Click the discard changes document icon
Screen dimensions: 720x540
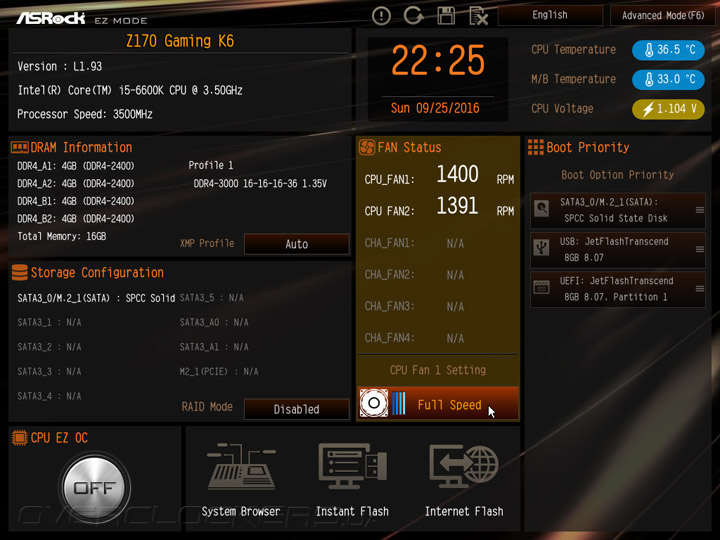[x=478, y=16]
